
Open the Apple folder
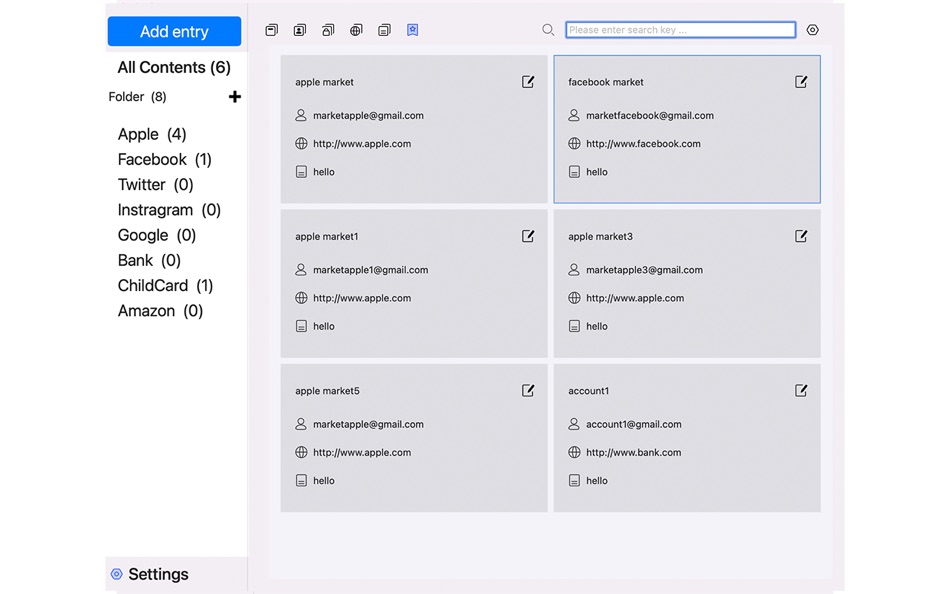(151, 134)
